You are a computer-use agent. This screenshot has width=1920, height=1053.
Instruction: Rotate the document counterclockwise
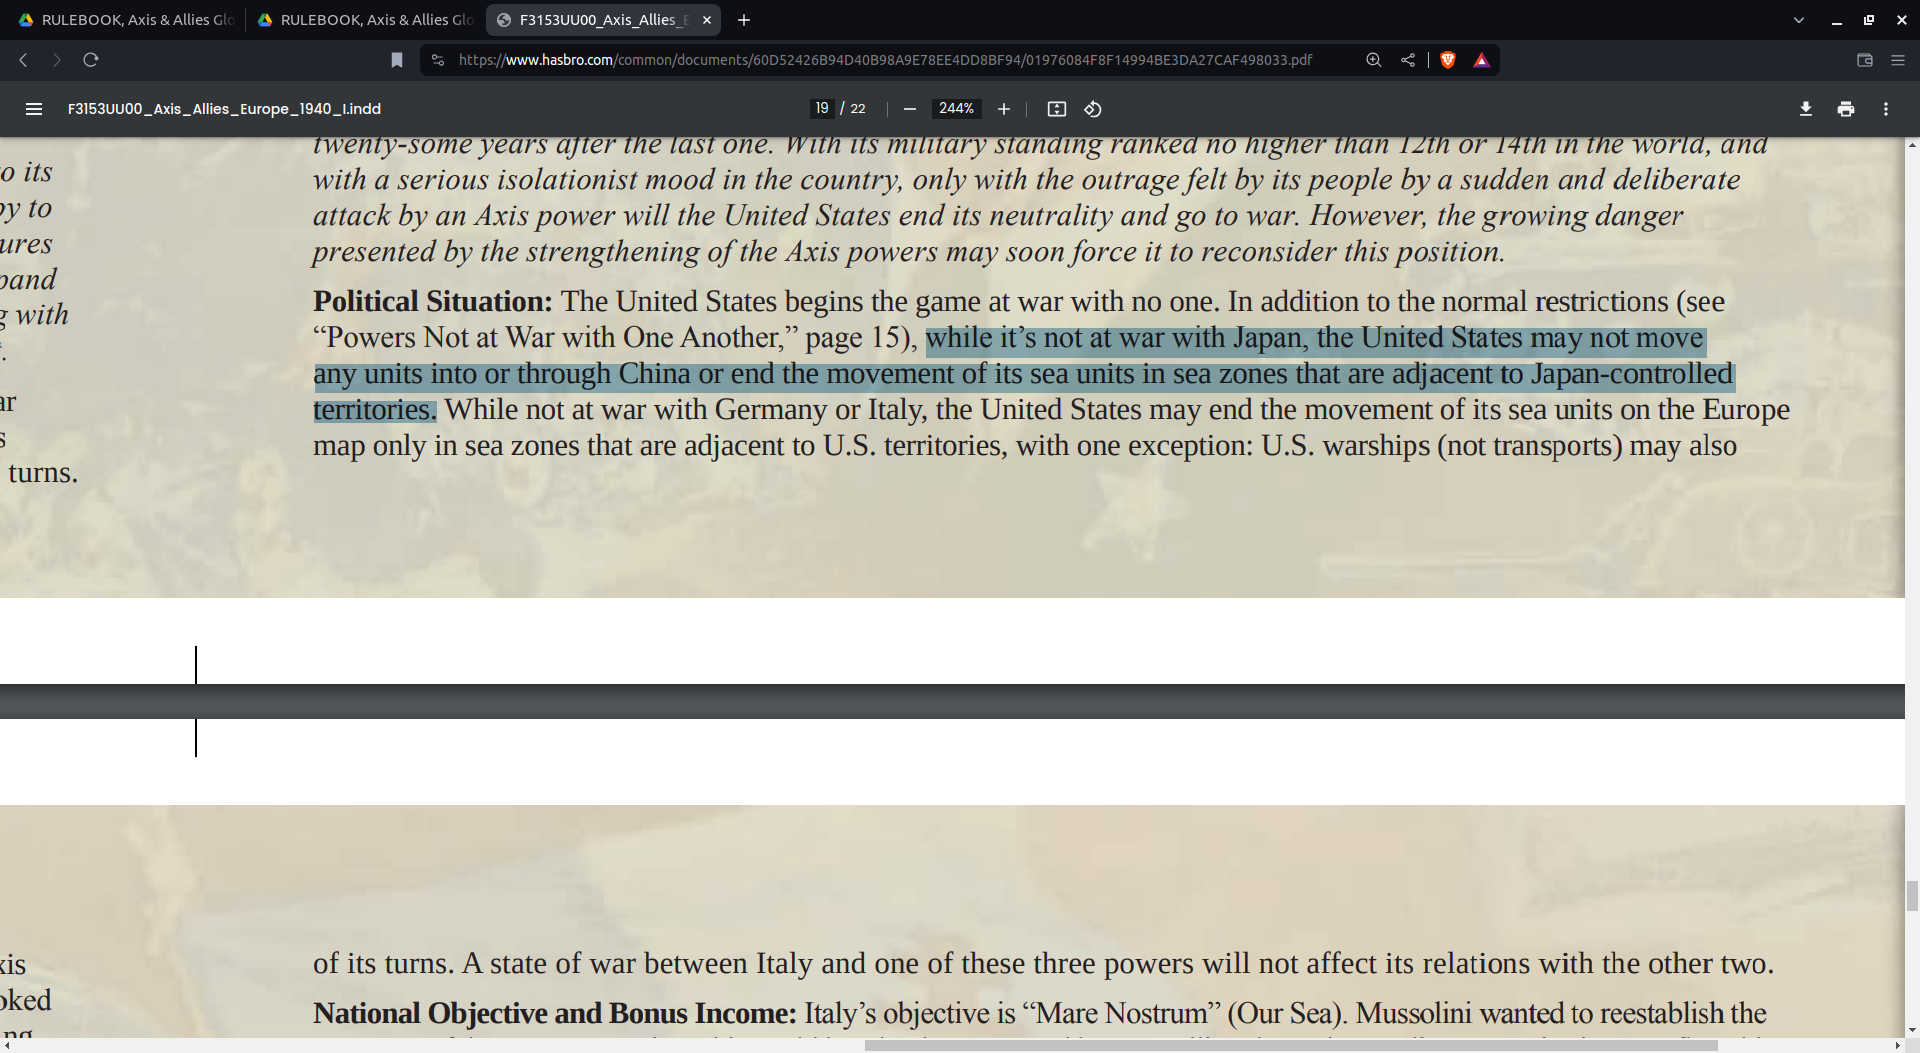[x=1093, y=109]
